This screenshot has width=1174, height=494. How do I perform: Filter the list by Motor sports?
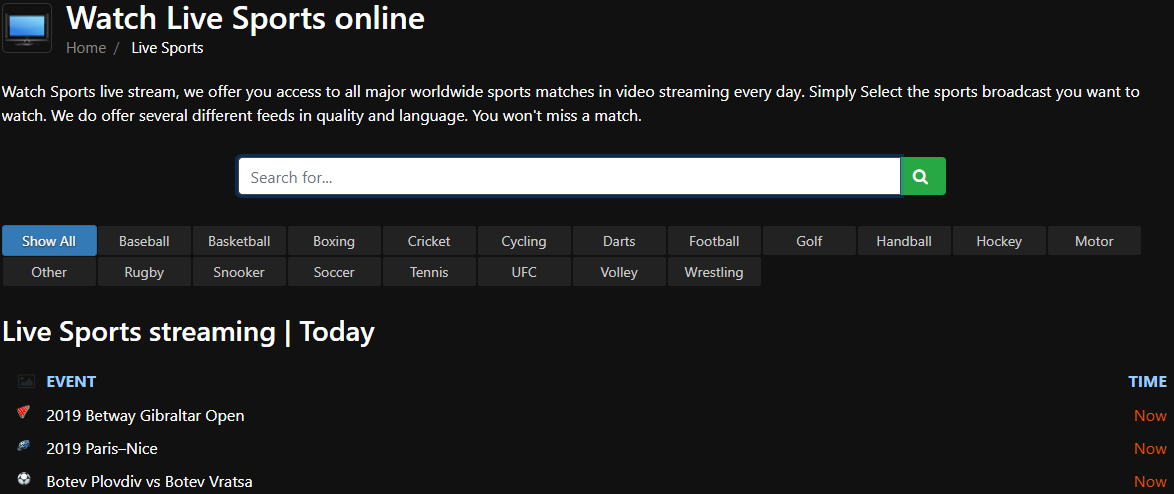click(1094, 241)
